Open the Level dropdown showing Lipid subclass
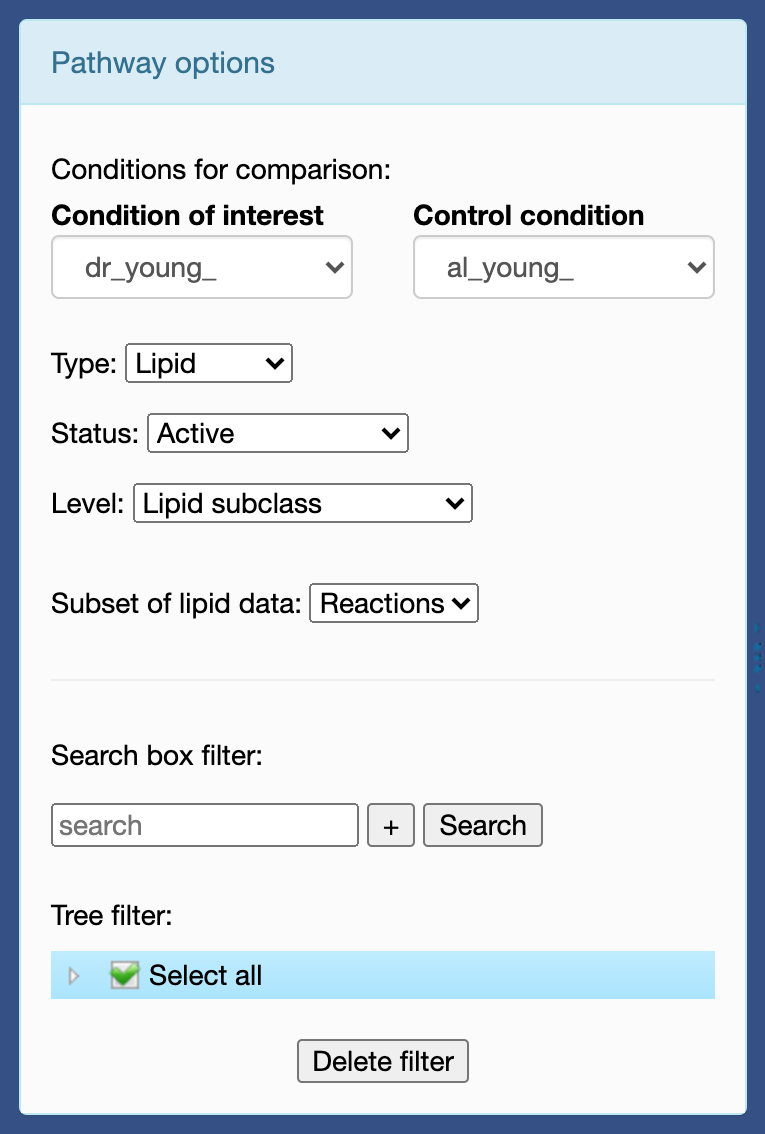This screenshot has height=1134, width=765. (302, 504)
